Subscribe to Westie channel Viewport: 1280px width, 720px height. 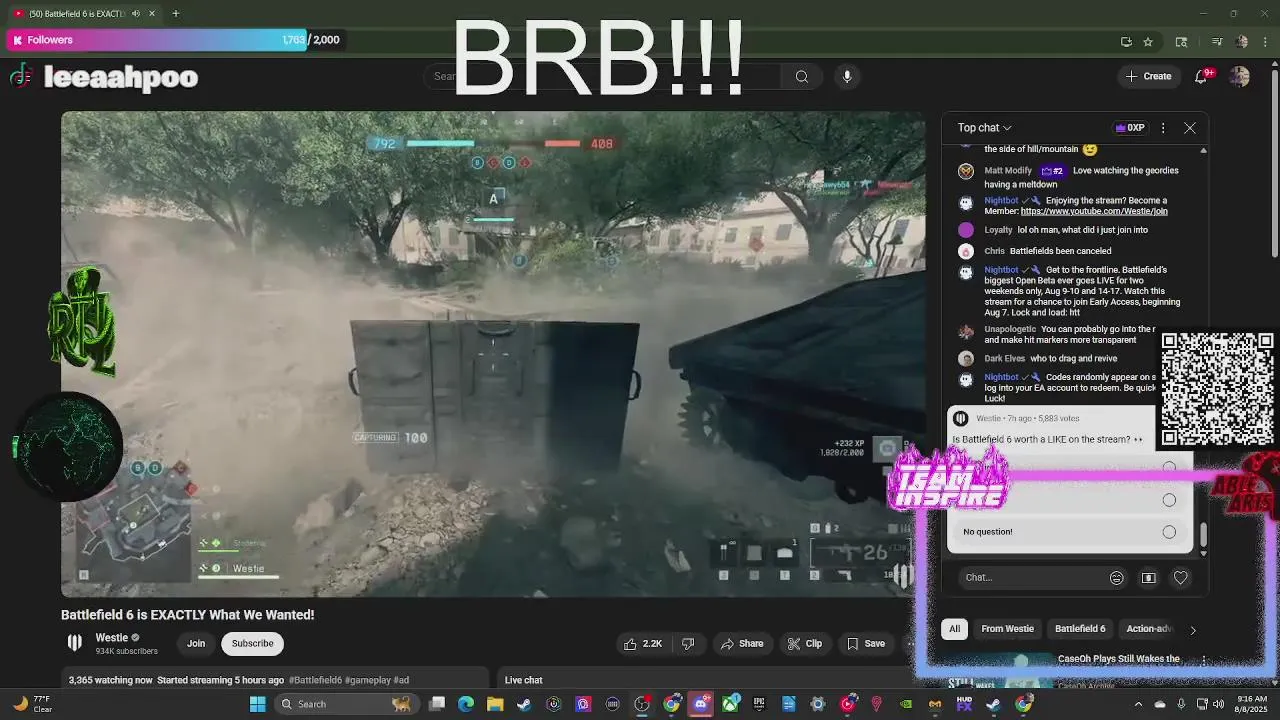pos(252,644)
